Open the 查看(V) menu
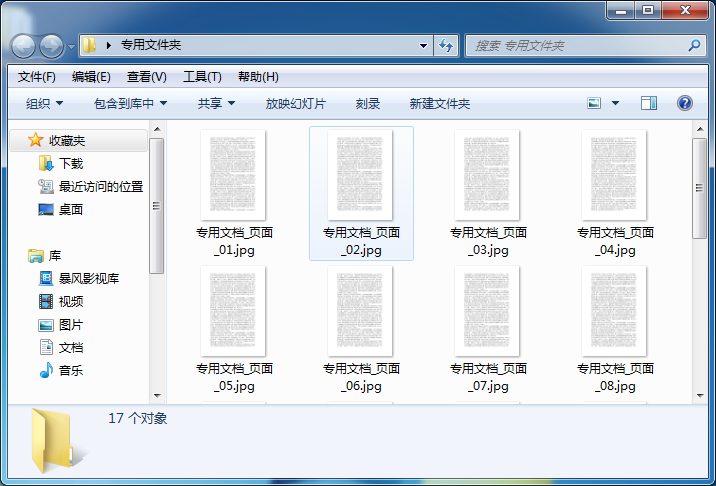This screenshot has height=486, width=716. tap(146, 77)
